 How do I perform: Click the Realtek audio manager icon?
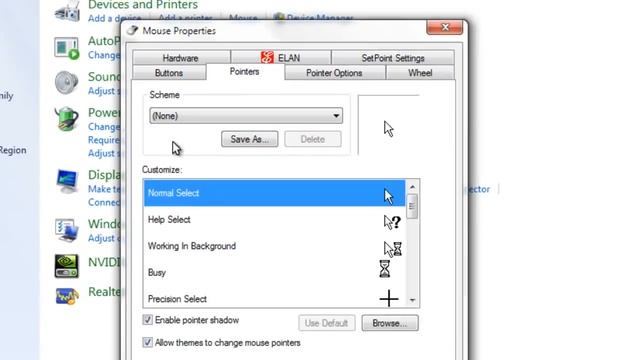coord(67,296)
